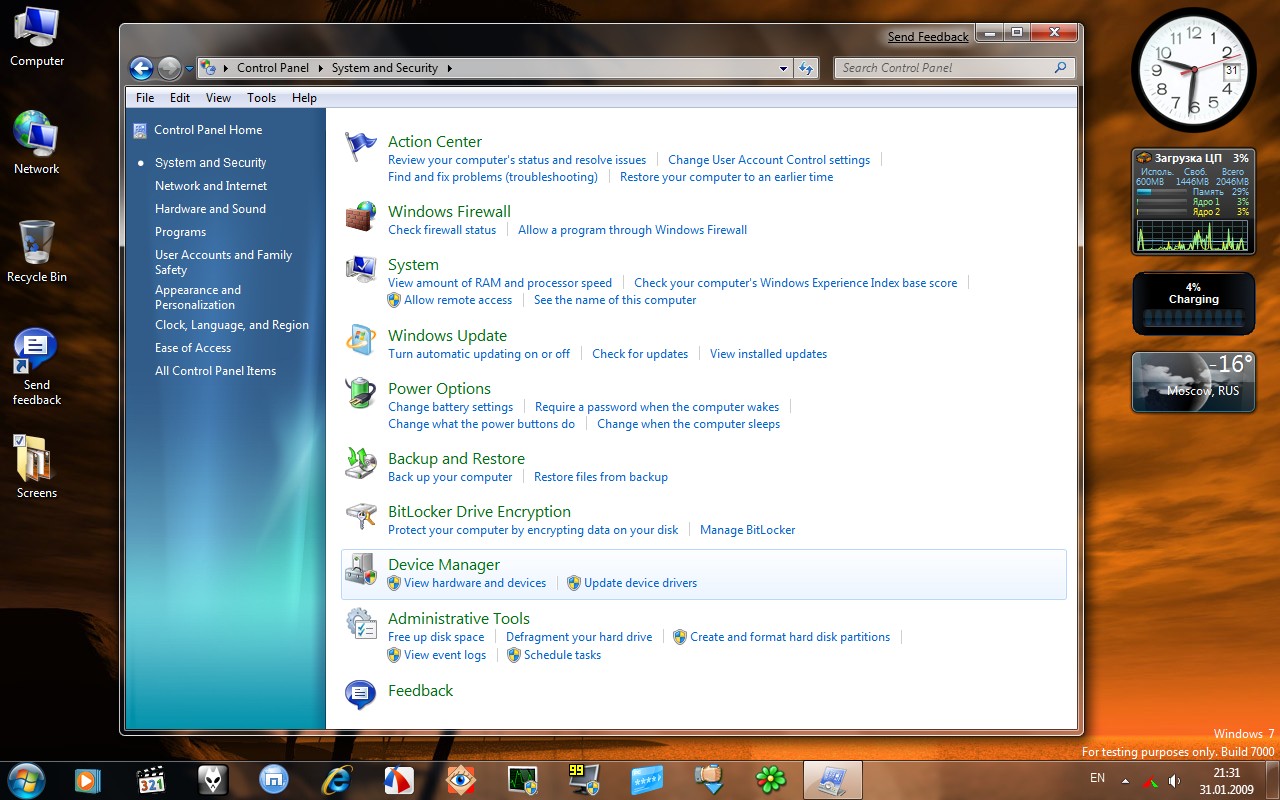
Task: Click the Windows Update icon
Action: point(360,340)
